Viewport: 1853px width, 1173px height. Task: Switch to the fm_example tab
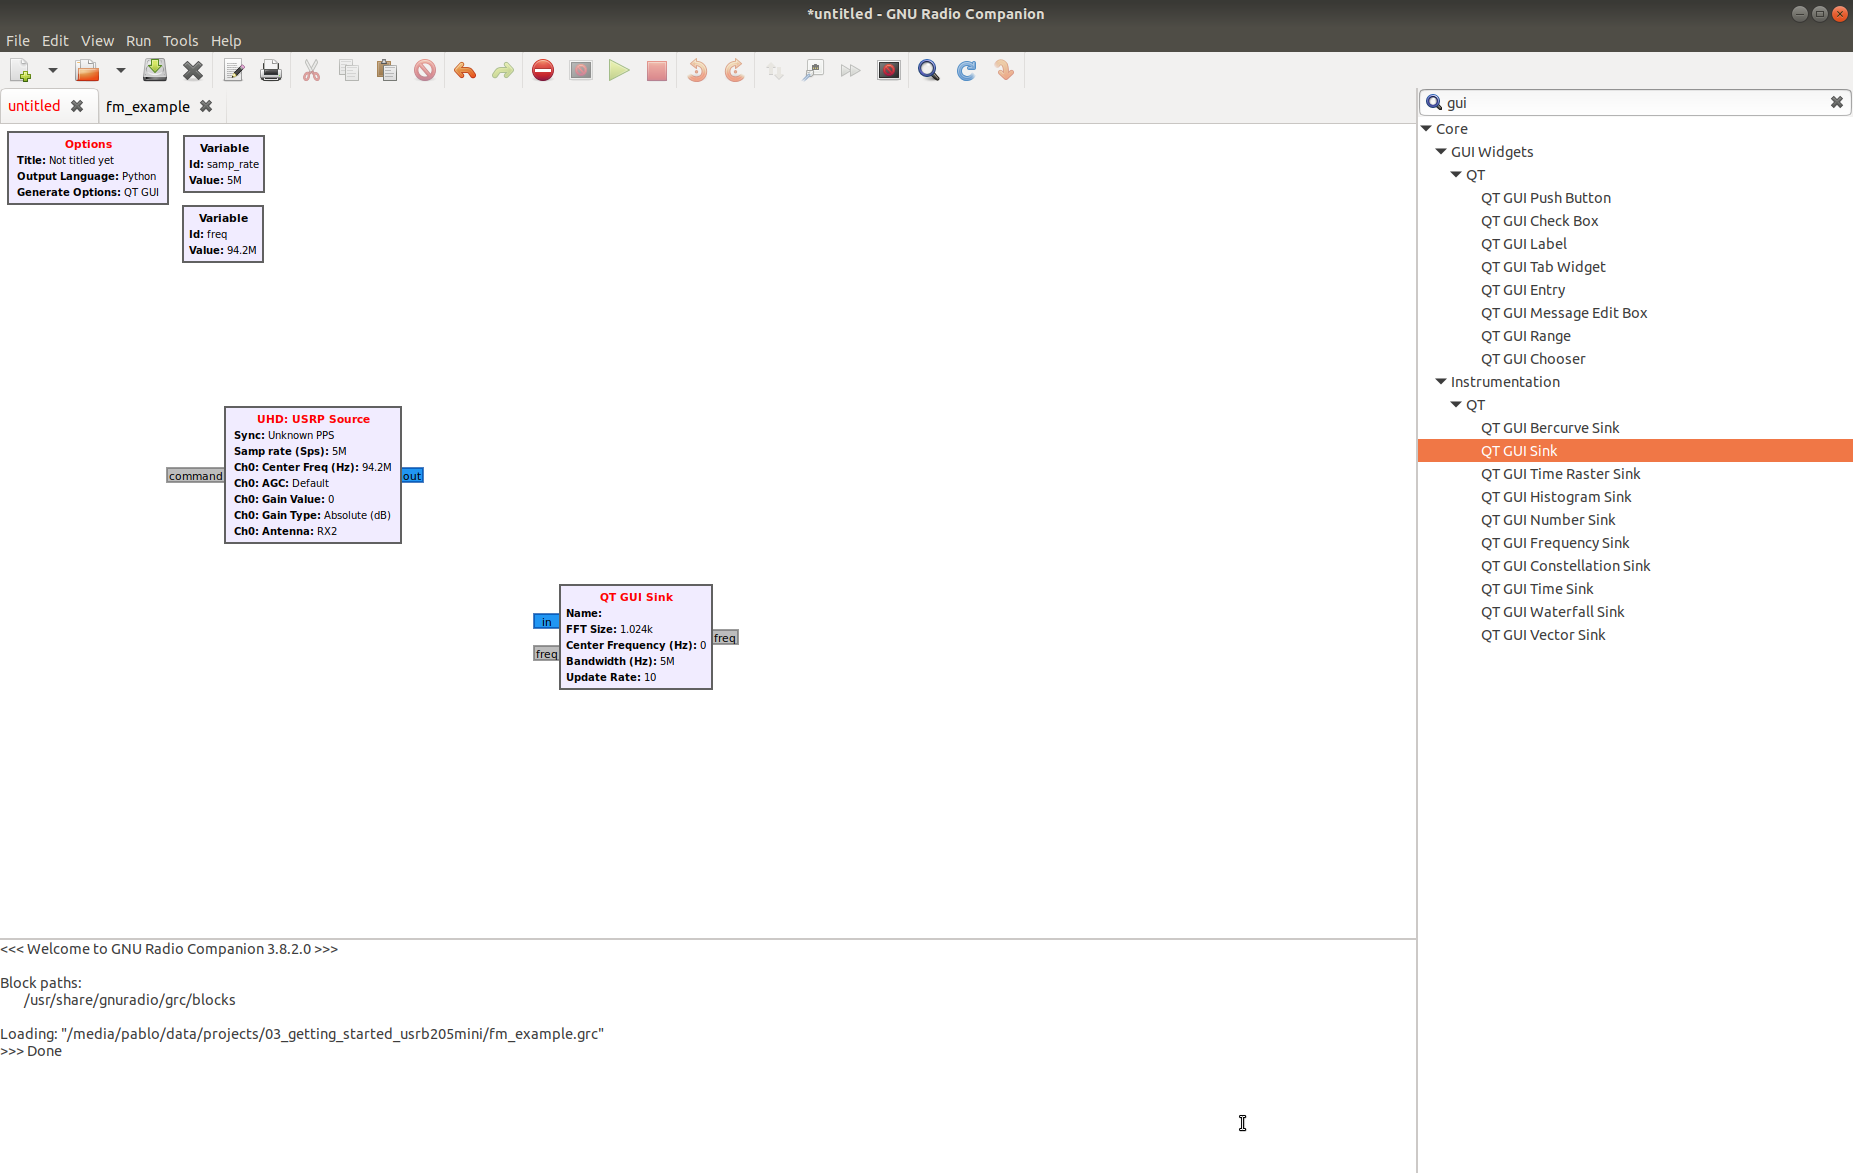click(148, 107)
